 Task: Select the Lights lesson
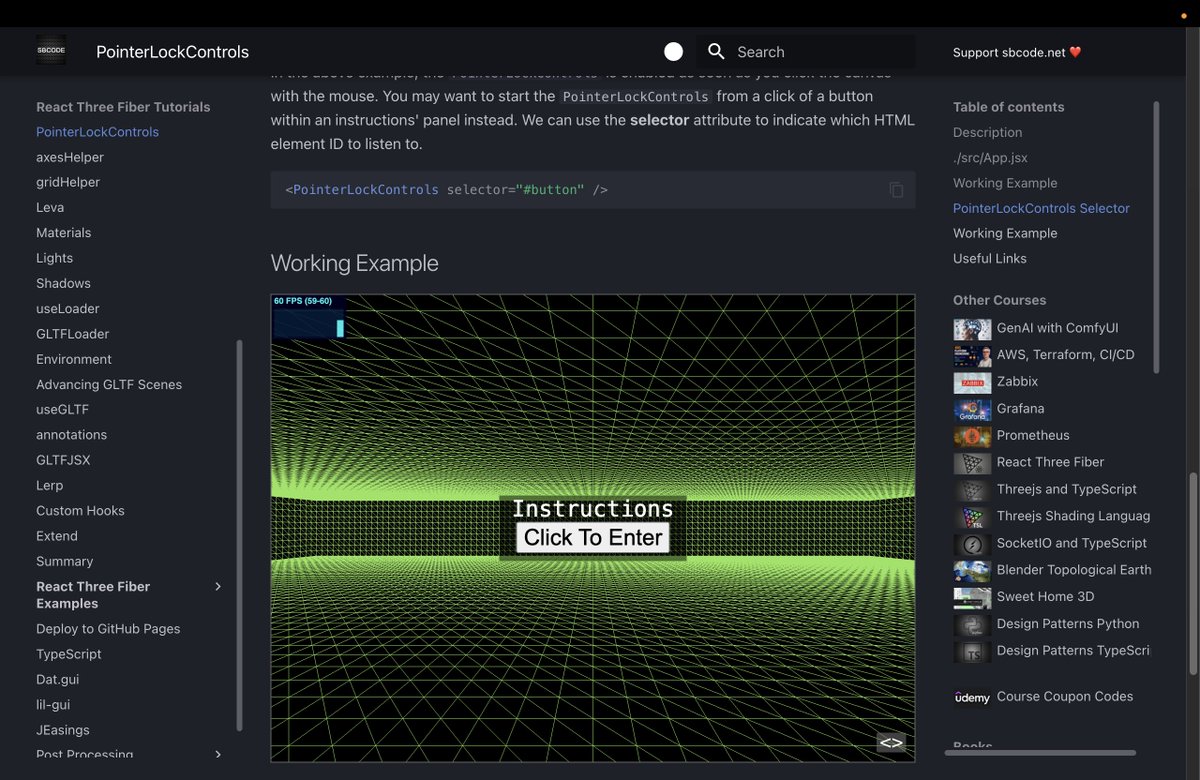54,258
